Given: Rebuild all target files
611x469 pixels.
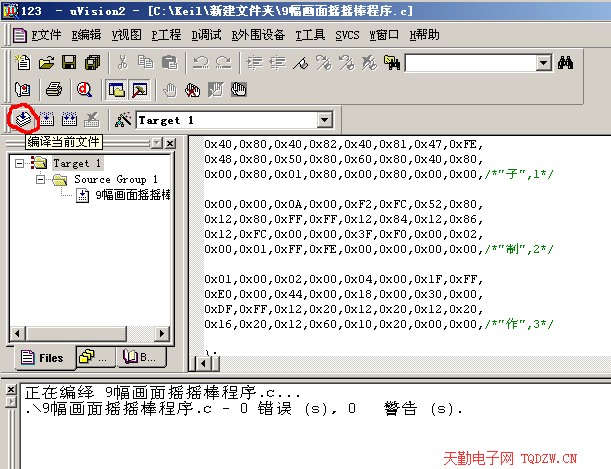Looking at the screenshot, I should pos(69,119).
